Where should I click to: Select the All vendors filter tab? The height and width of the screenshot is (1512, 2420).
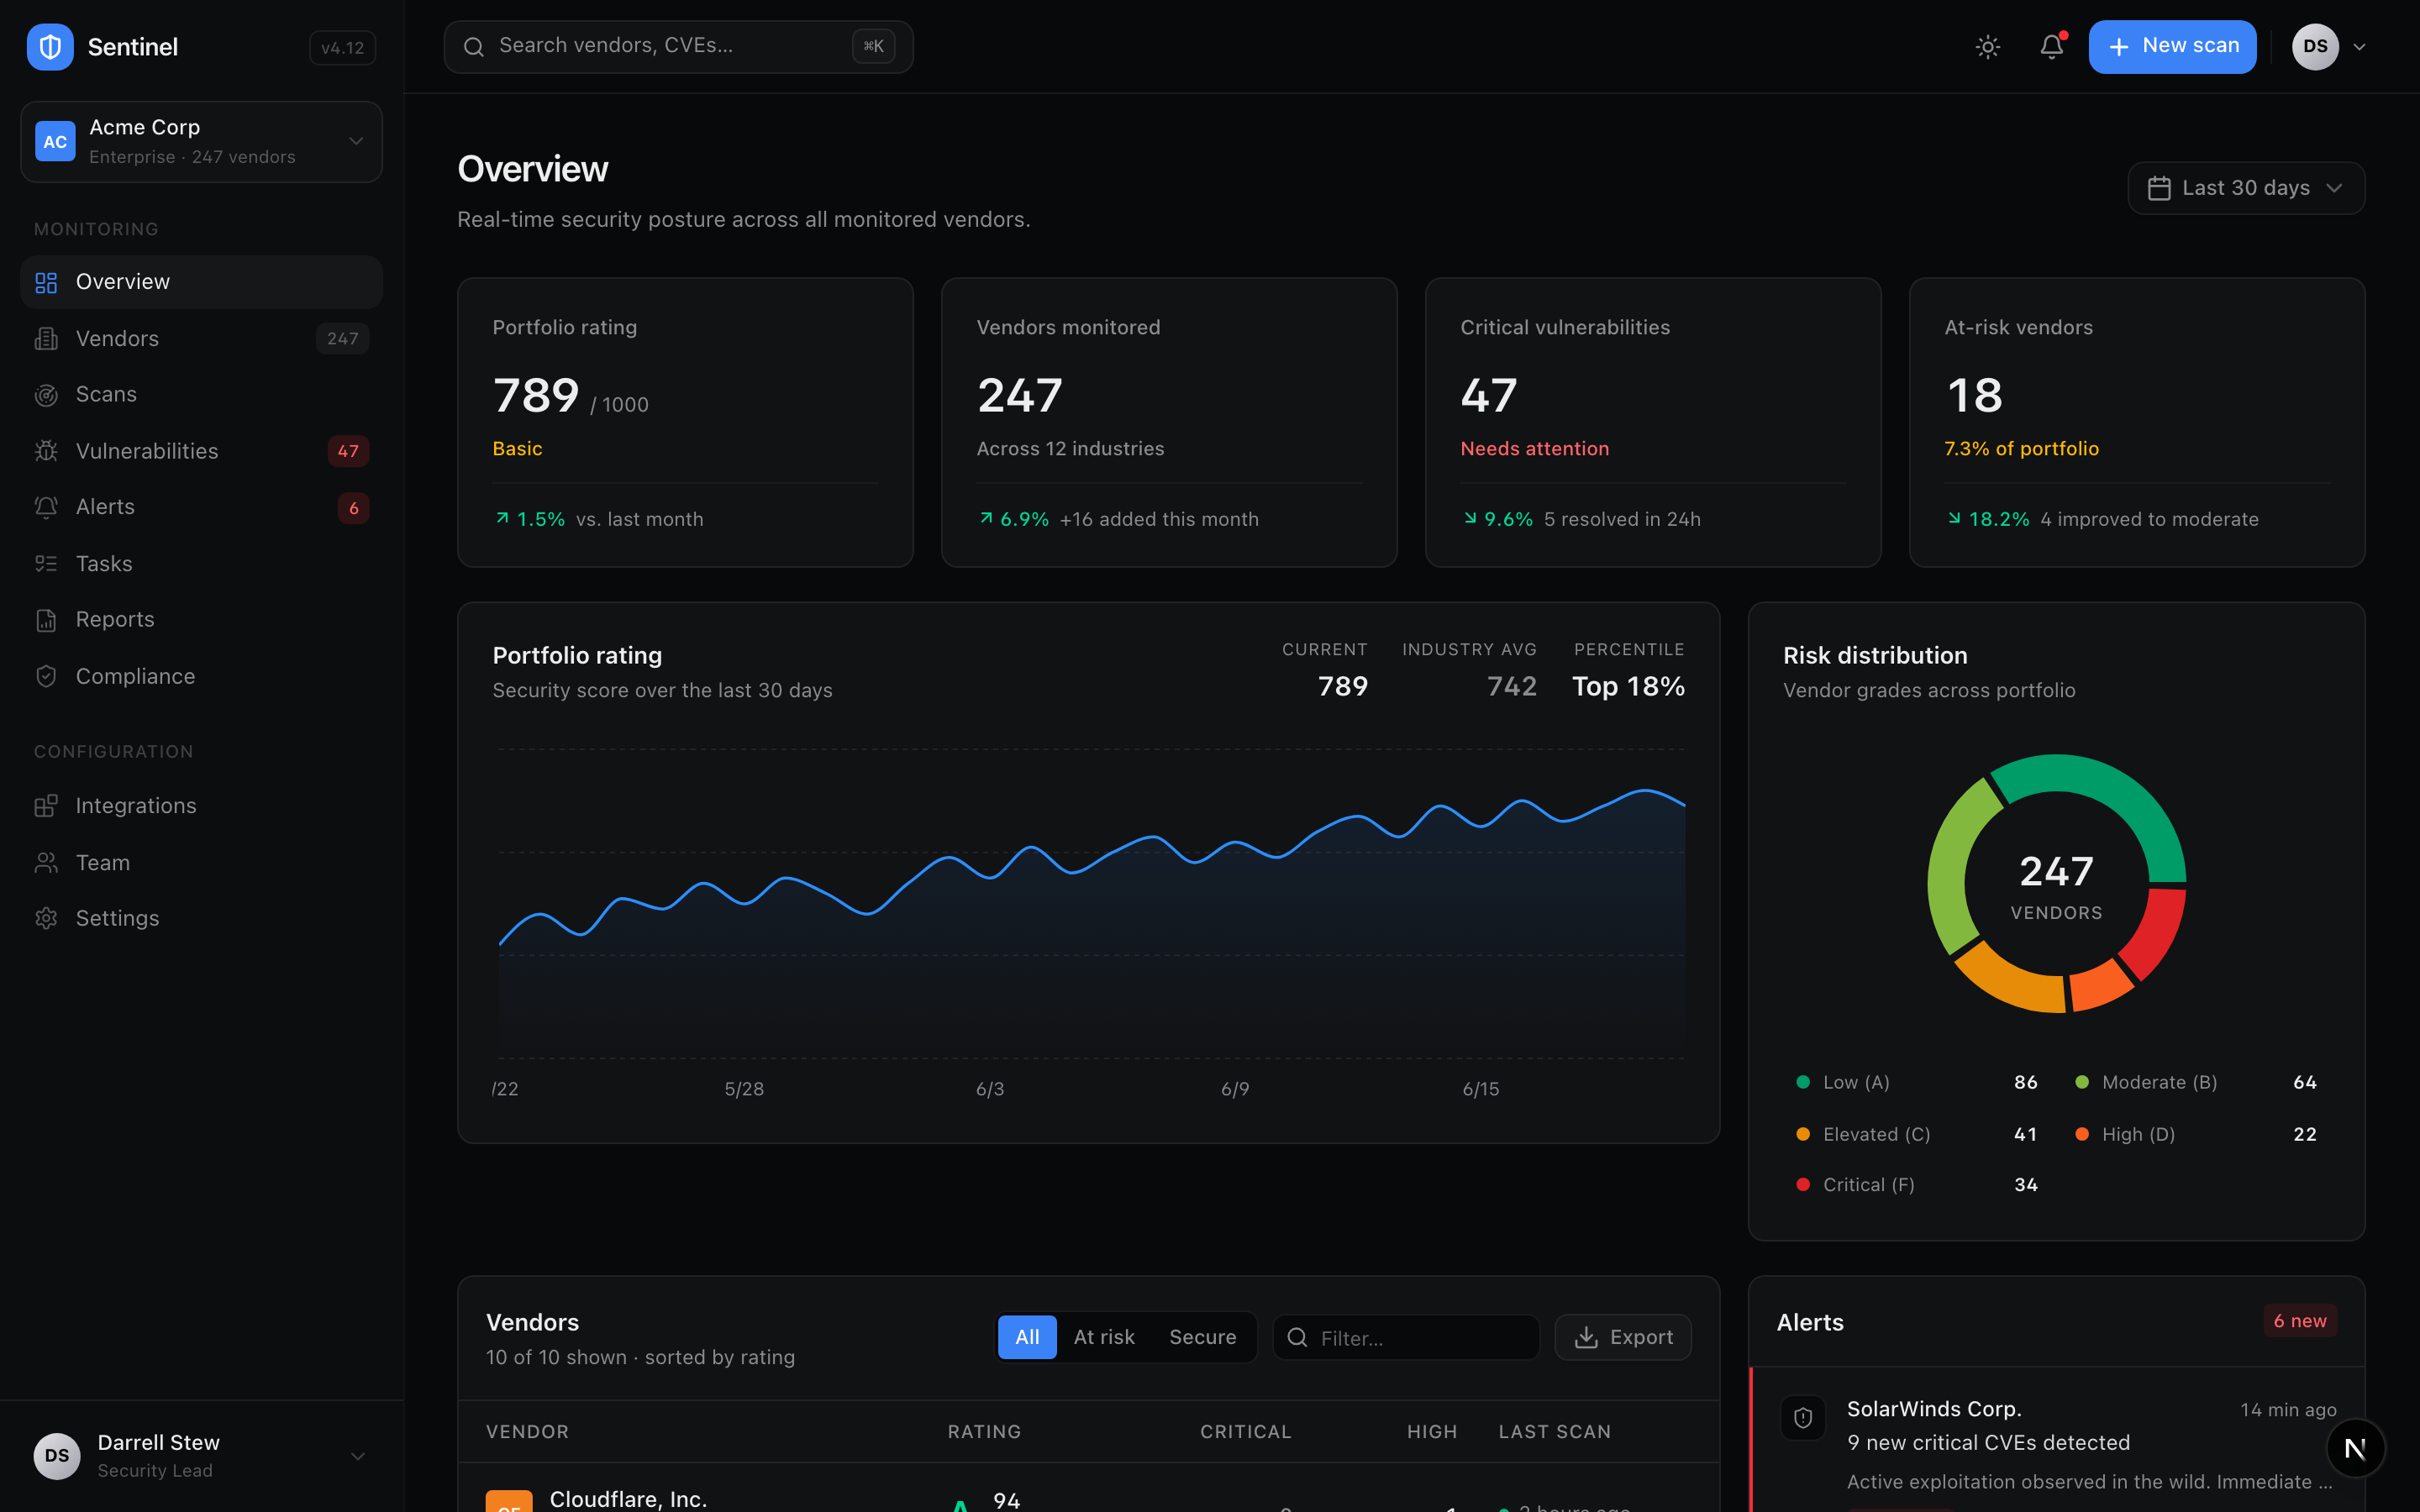pyautogui.click(x=1027, y=1338)
